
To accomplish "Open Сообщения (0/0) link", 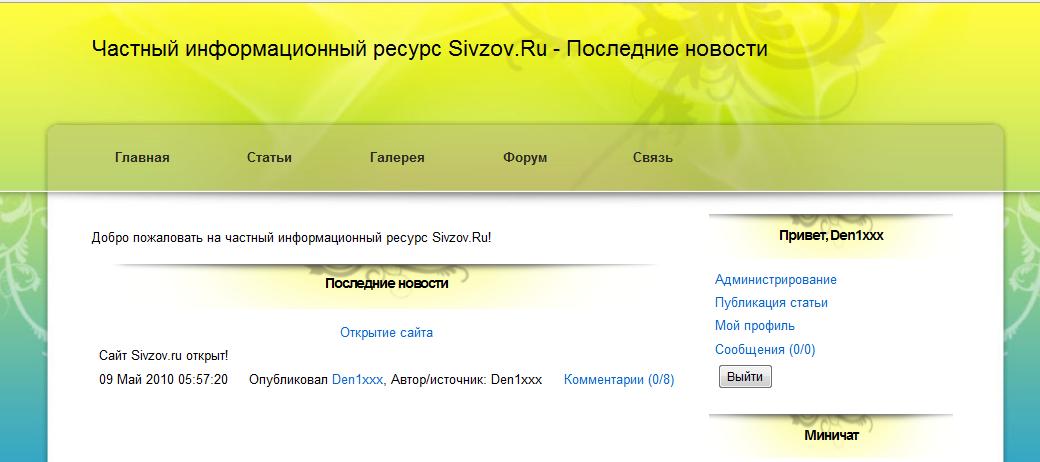I will (x=765, y=349).
